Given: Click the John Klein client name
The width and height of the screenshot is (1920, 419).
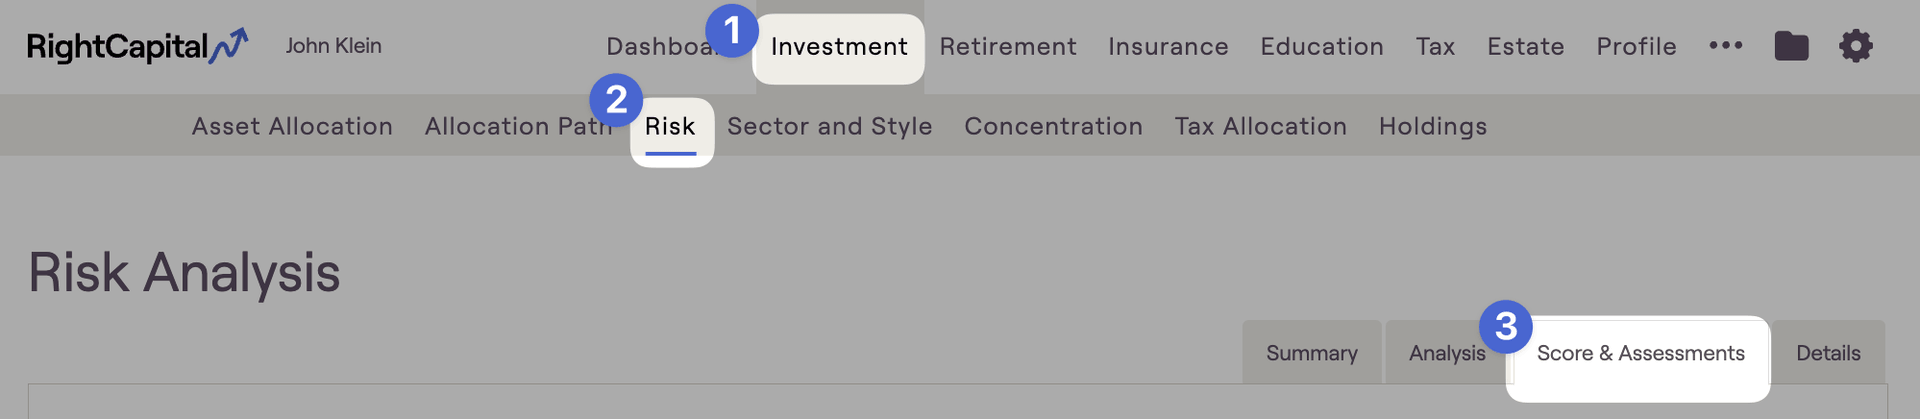Looking at the screenshot, I should pyautogui.click(x=333, y=46).
